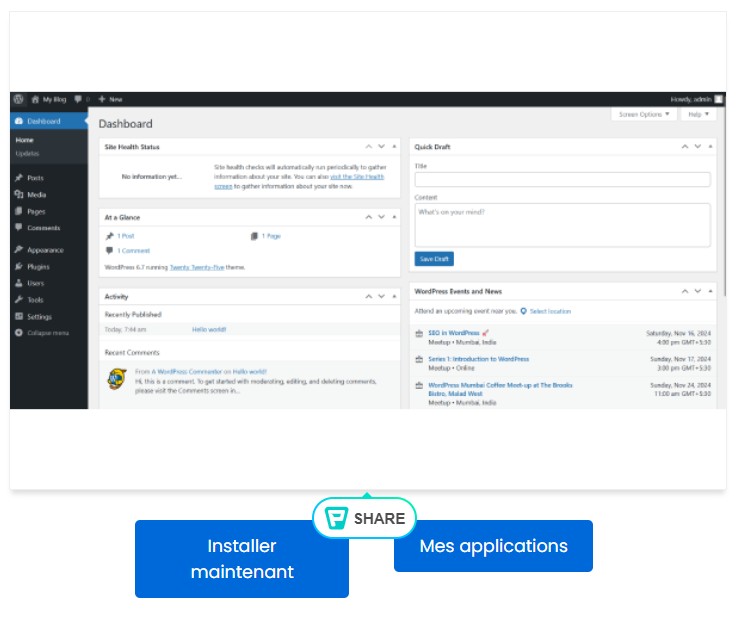Move WordPress Events and News up
The width and height of the screenshot is (751, 628).
[685, 291]
